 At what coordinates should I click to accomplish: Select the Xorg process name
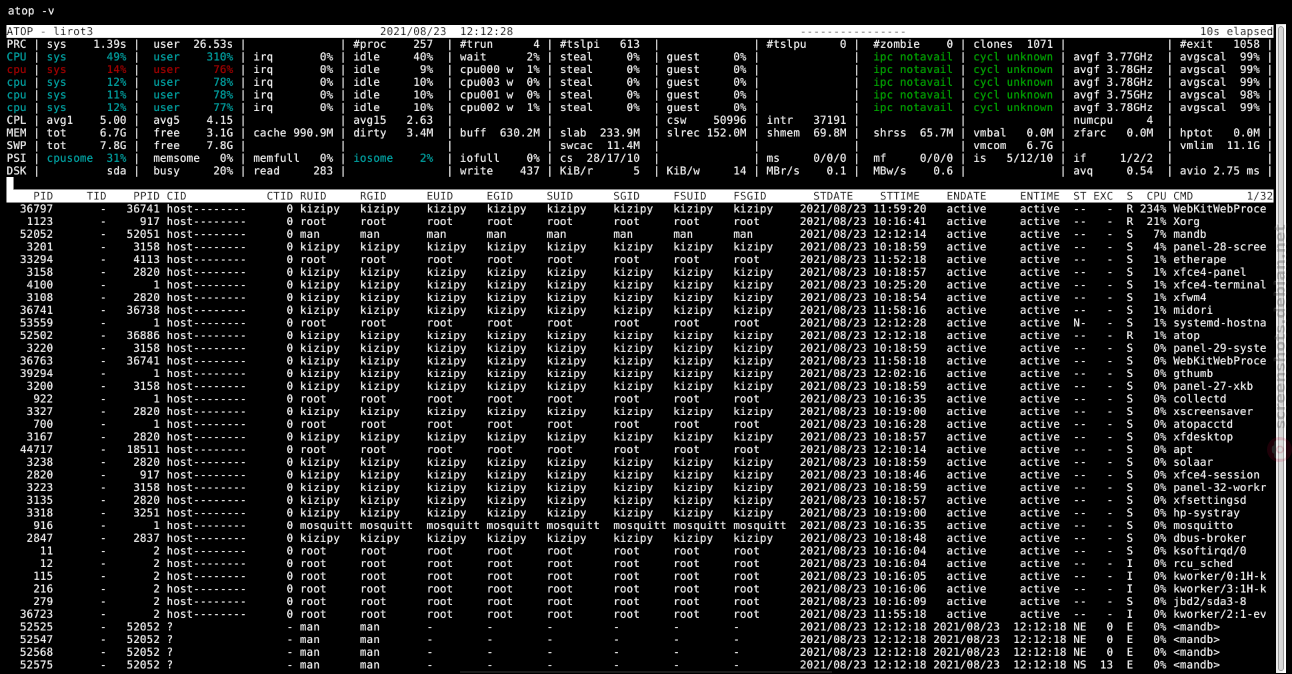[x=1186, y=221]
